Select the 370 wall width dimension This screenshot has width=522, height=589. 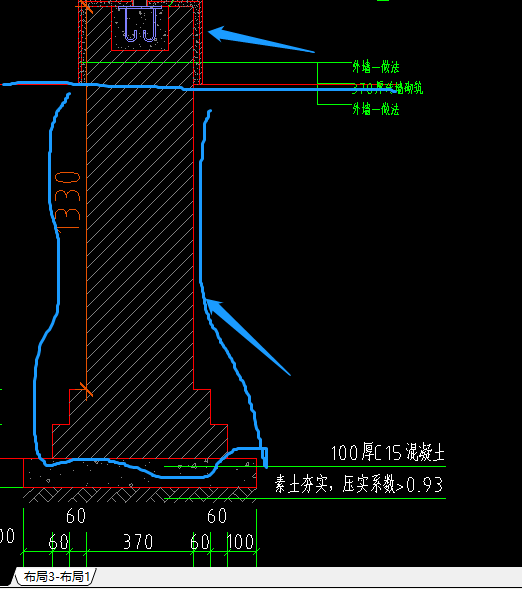point(138,542)
